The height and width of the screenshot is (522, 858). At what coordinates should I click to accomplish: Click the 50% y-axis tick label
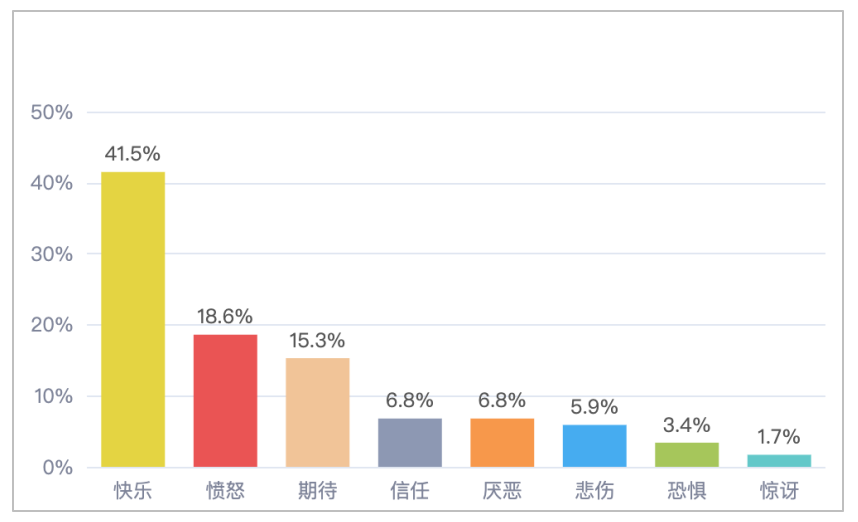coord(52,112)
